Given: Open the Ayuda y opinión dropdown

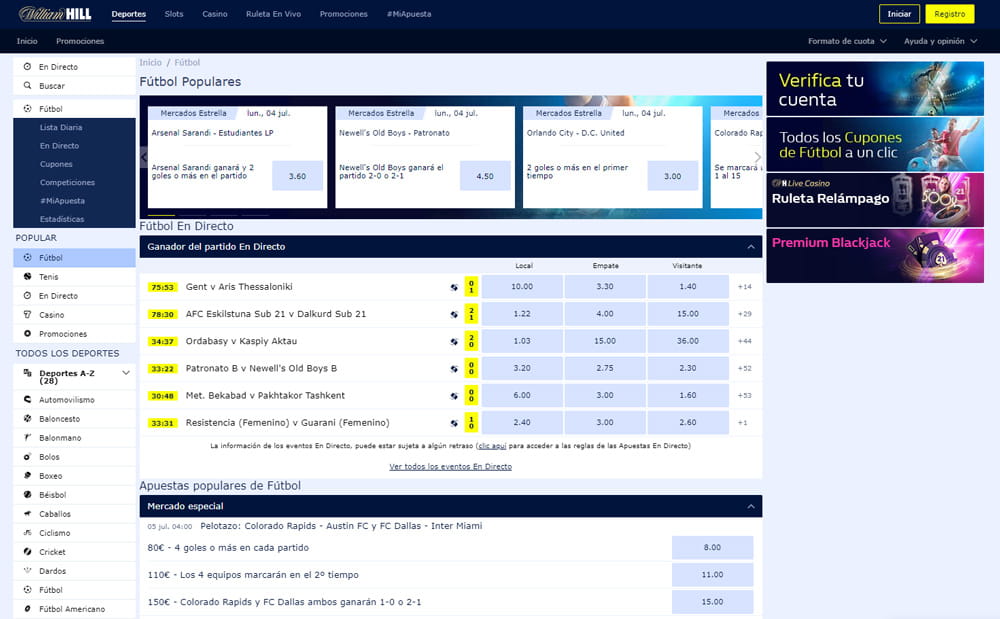Looking at the screenshot, I should (940, 41).
